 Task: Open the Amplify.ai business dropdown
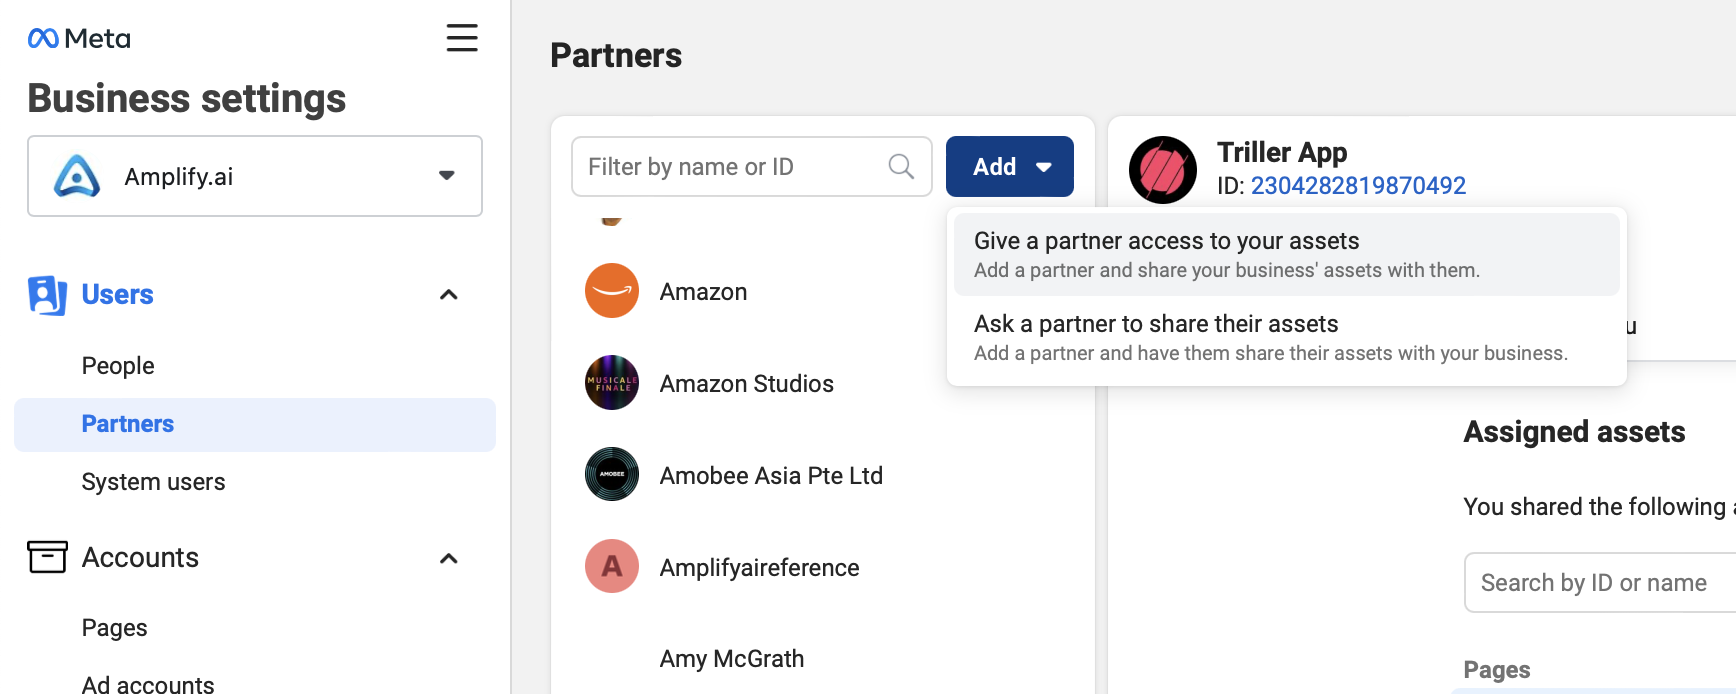tap(255, 176)
